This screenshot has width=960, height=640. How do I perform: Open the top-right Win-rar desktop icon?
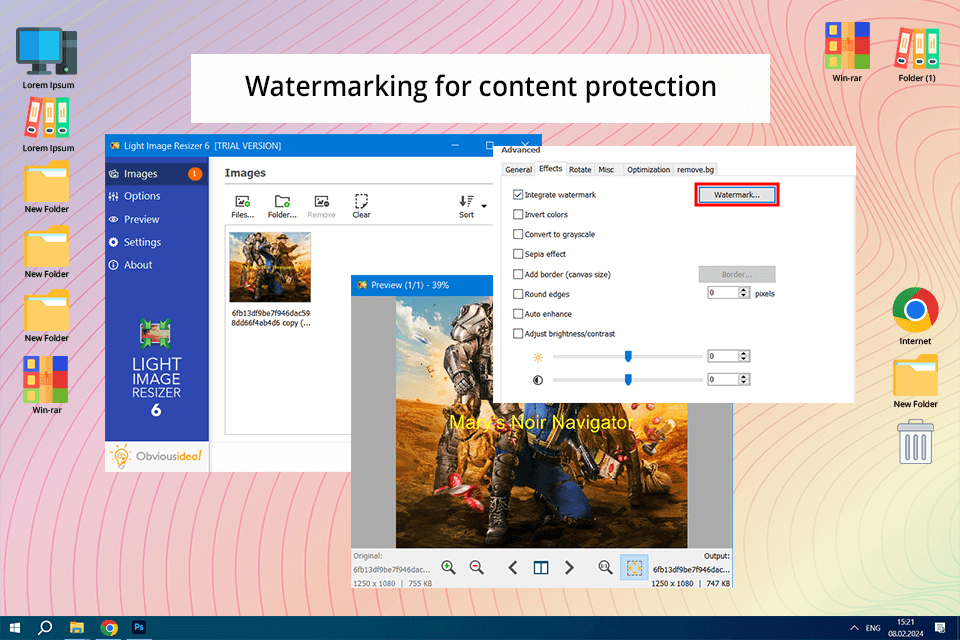coord(847,52)
